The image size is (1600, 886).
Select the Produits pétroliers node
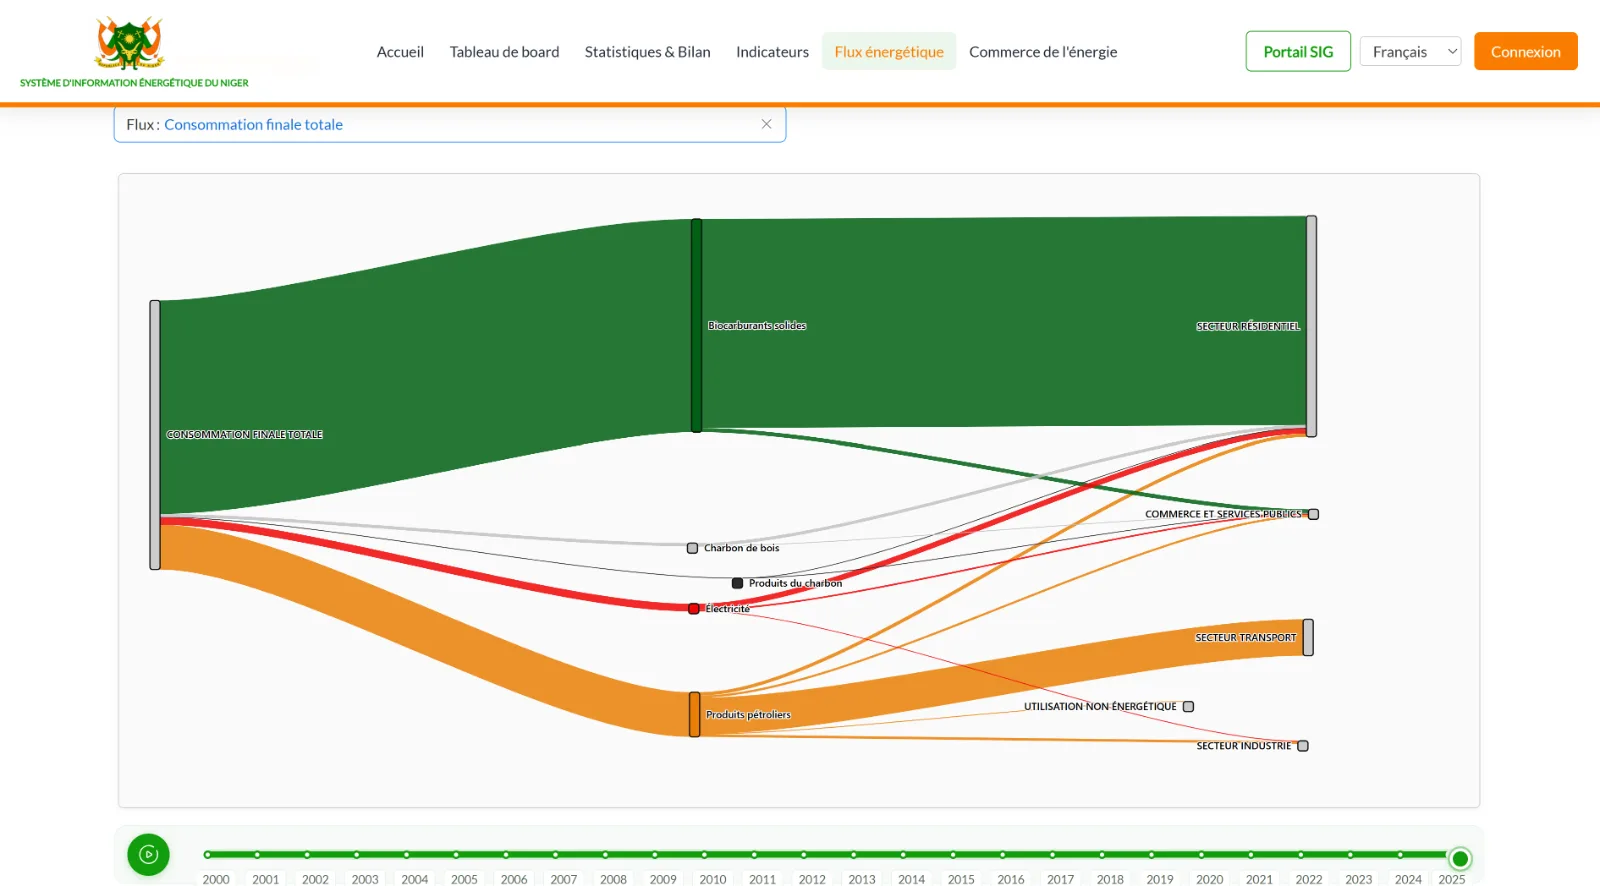coord(695,715)
